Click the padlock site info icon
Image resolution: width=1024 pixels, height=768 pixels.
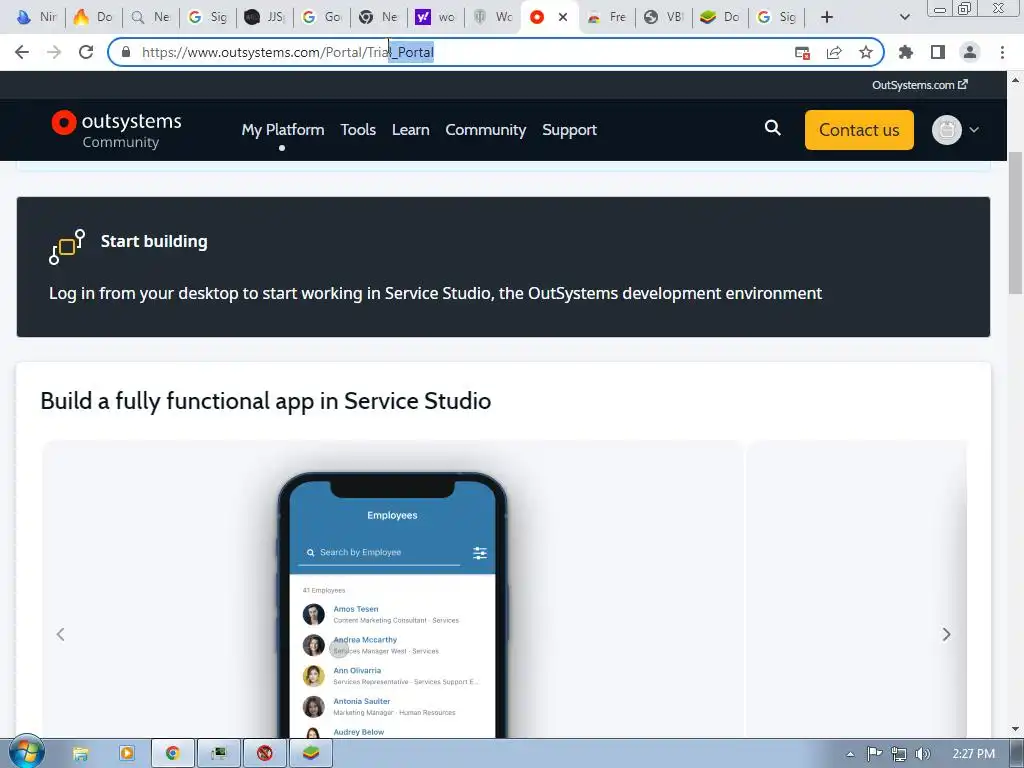[x=127, y=52]
